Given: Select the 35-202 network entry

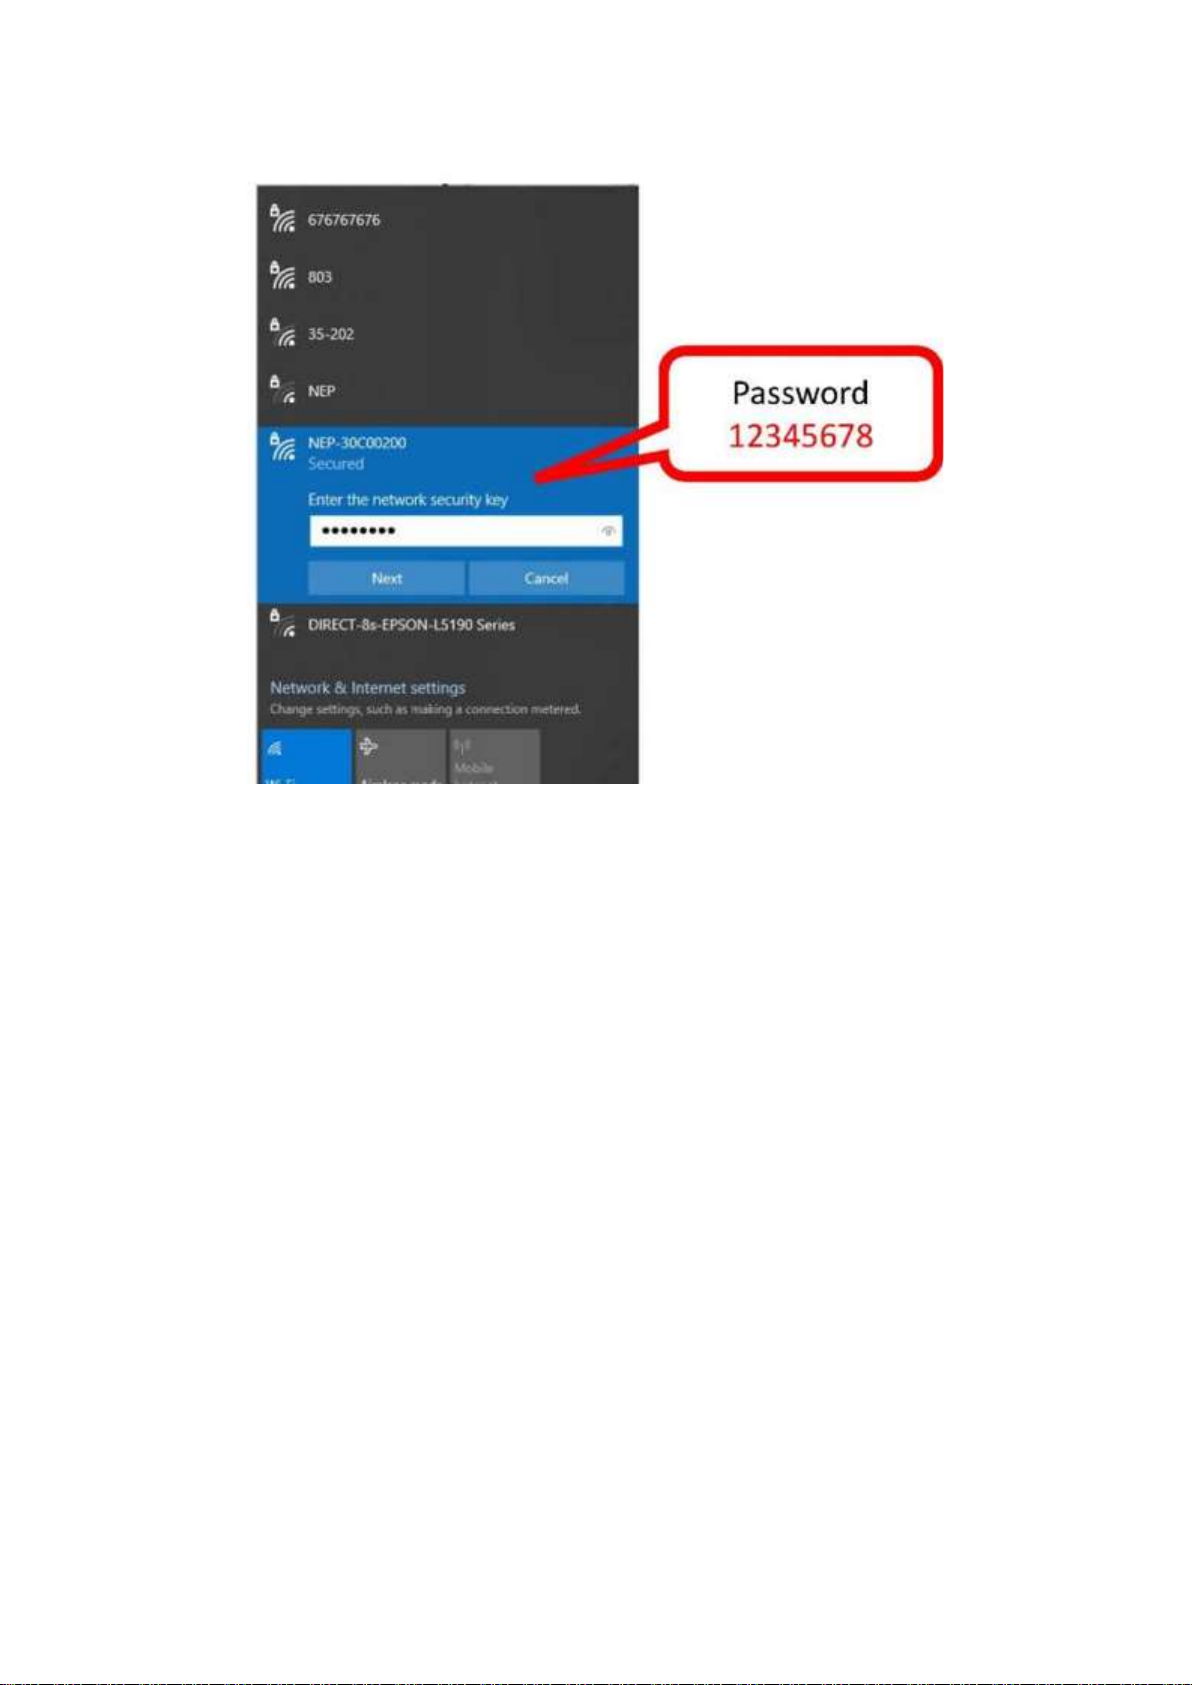Looking at the screenshot, I should coord(447,334).
